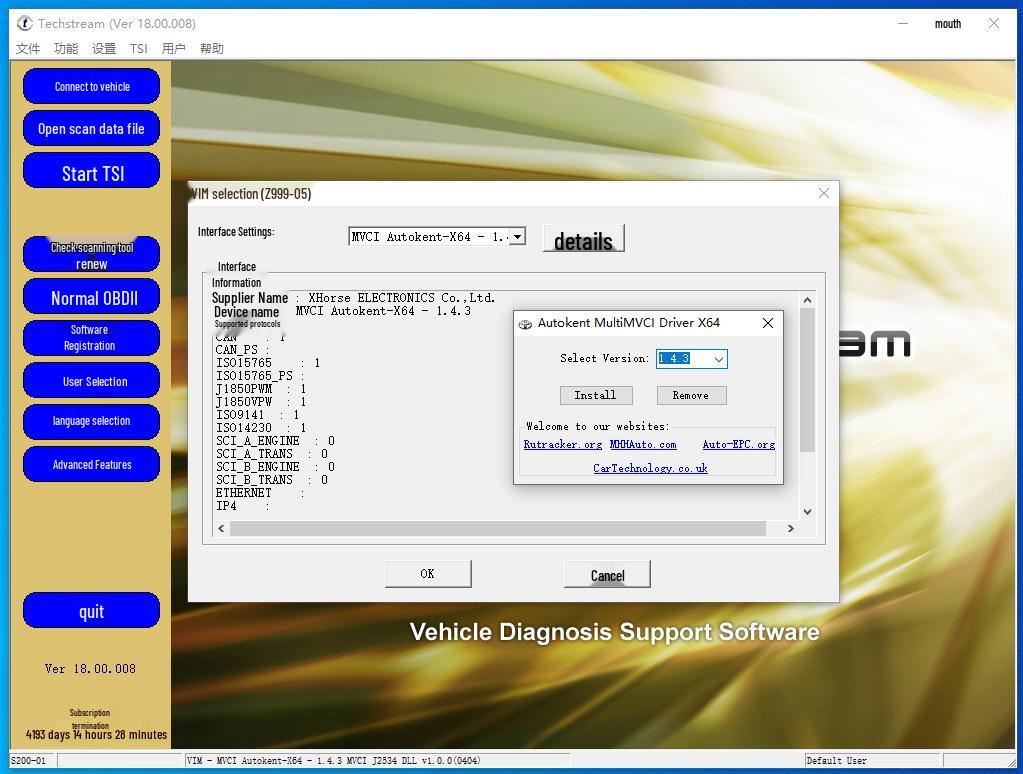
Task: Click the Autokent driver dialog title icon
Action: coord(525,324)
